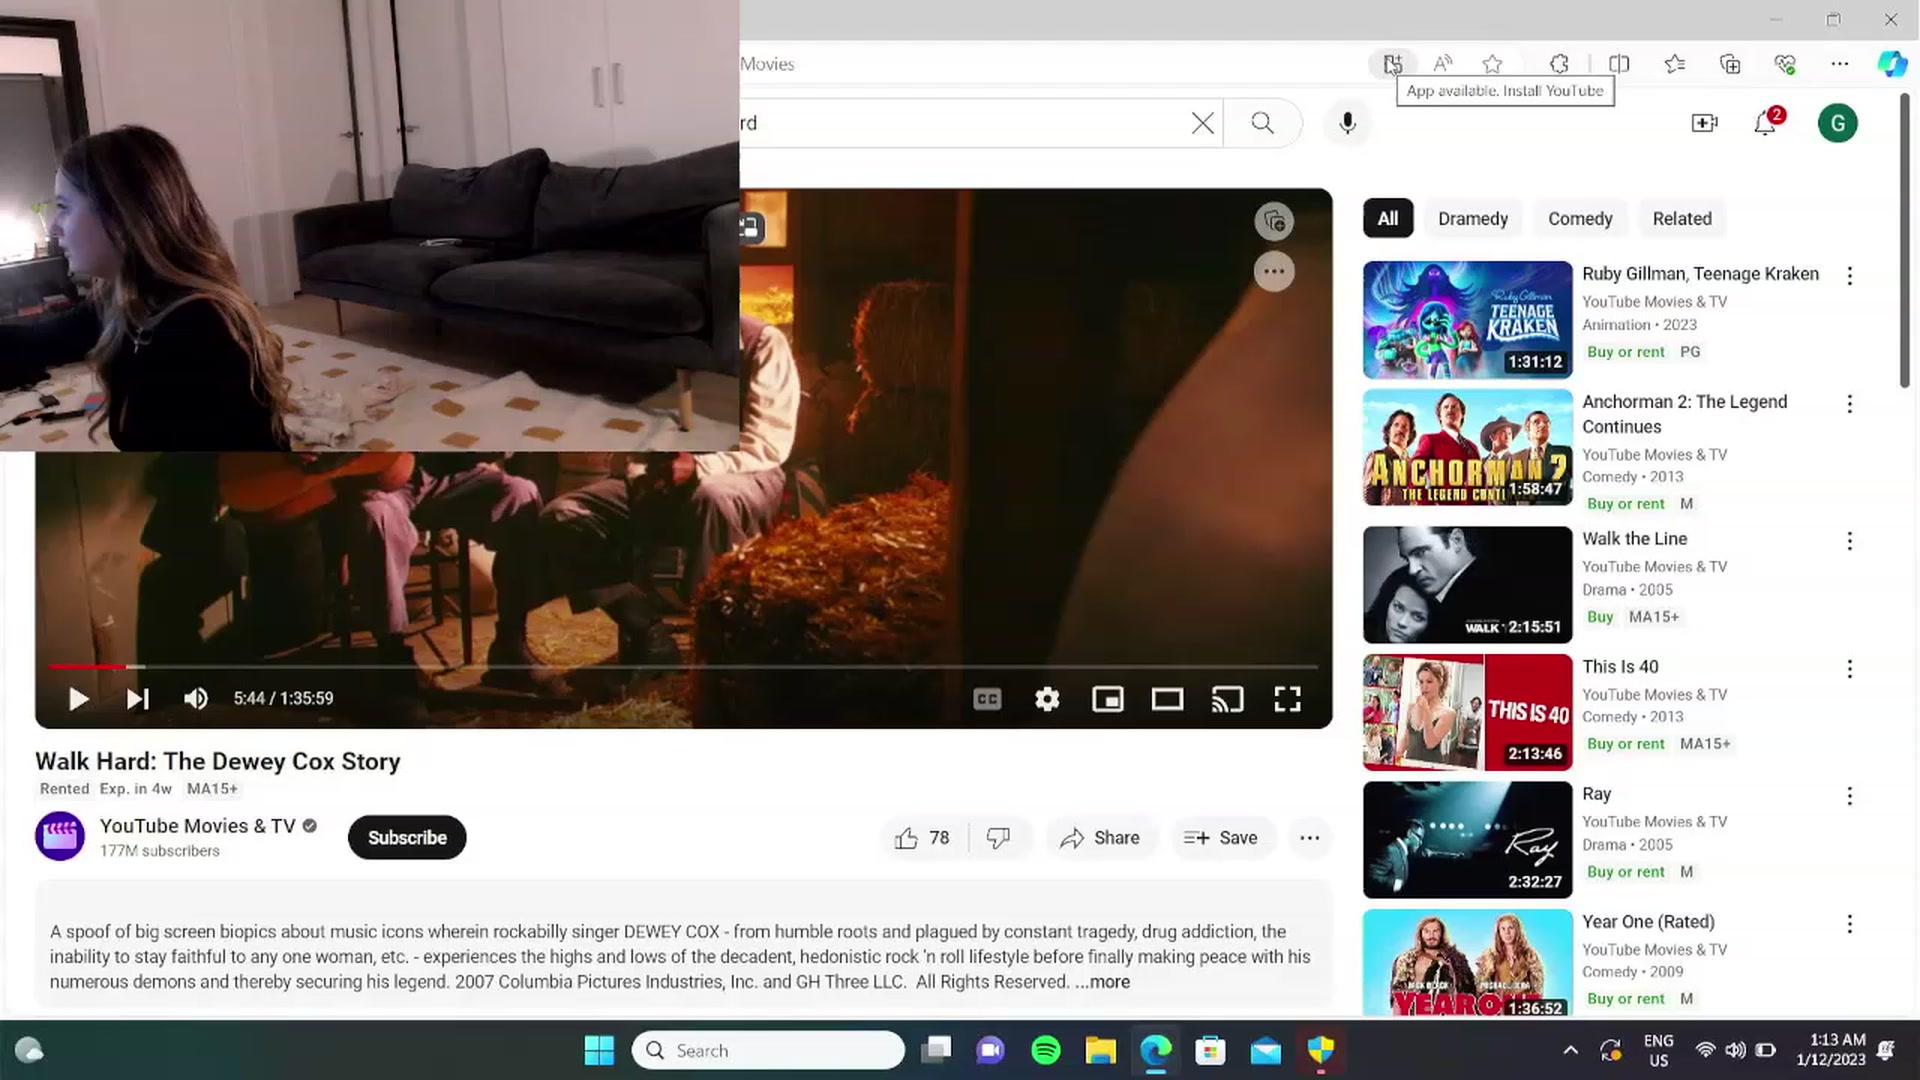Subscribe to YouTube Movies & TV

(407, 838)
